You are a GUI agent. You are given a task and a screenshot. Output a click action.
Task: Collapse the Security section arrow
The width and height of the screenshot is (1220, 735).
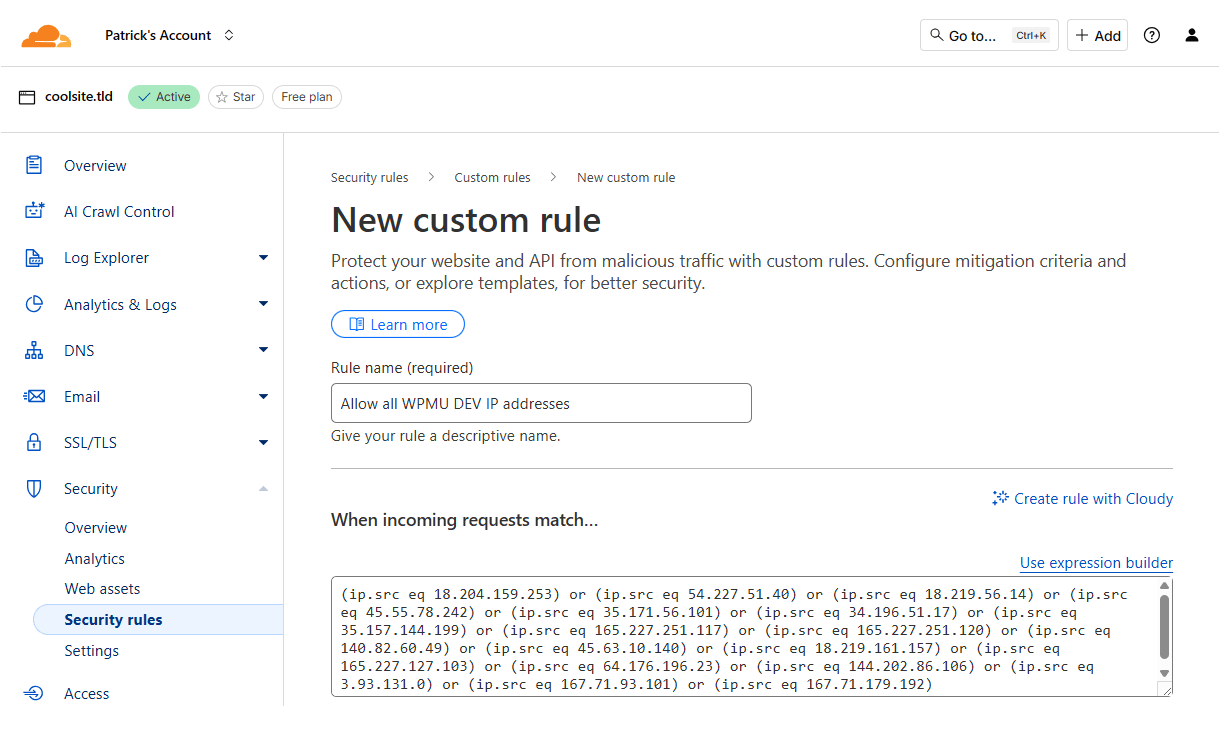click(x=263, y=488)
